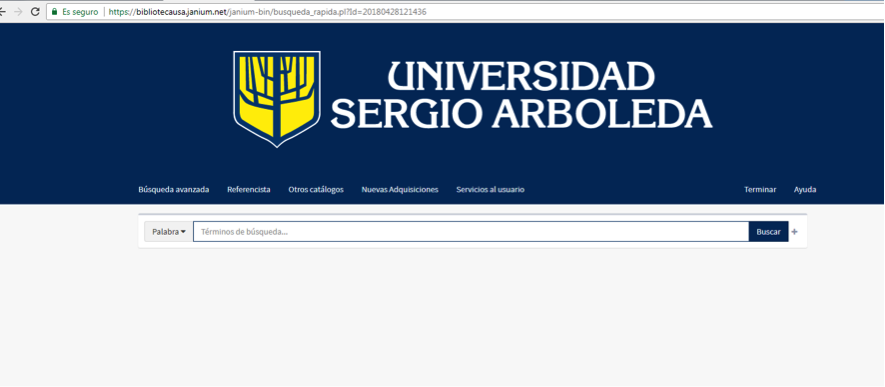Click the Ayuda link
Image resolution: width=885 pixels, height=387 pixels.
pos(805,190)
